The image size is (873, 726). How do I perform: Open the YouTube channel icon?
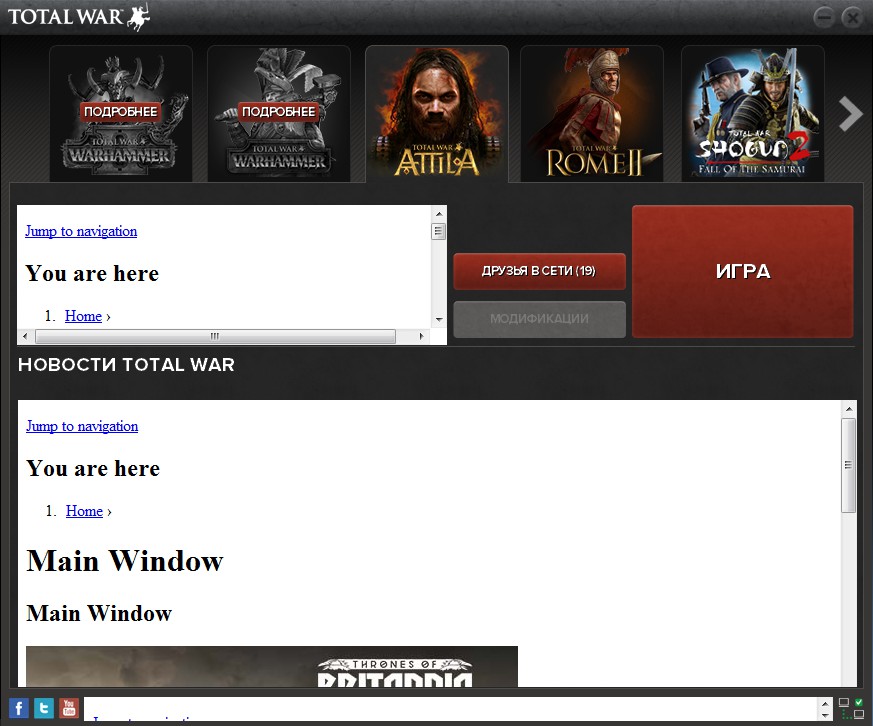click(69, 708)
